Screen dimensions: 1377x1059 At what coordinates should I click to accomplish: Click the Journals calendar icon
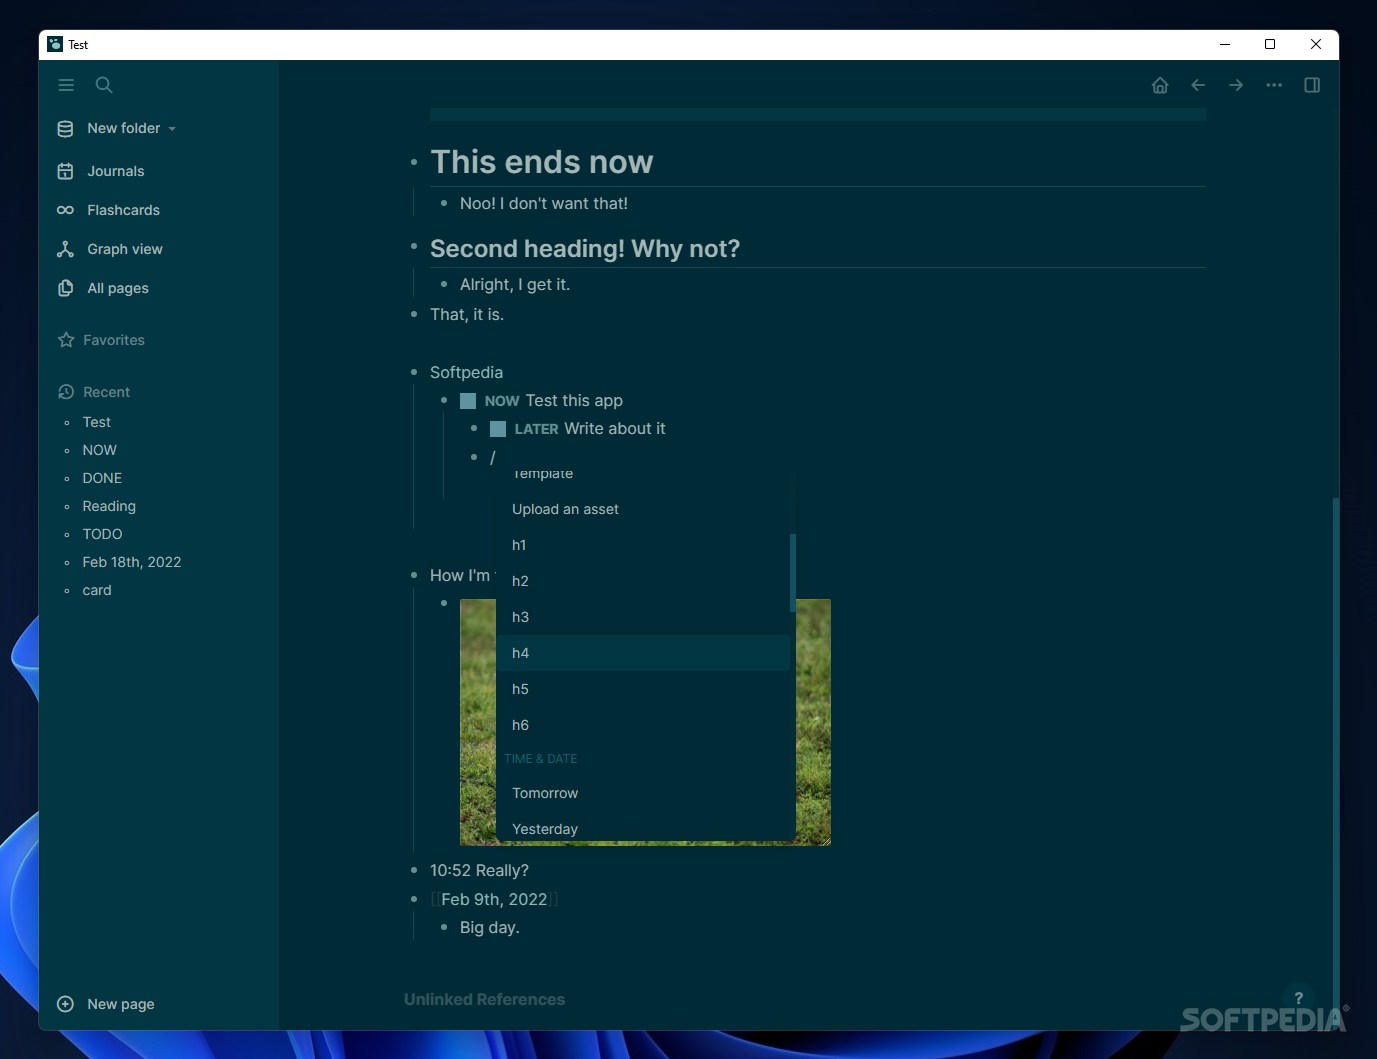[x=66, y=171]
